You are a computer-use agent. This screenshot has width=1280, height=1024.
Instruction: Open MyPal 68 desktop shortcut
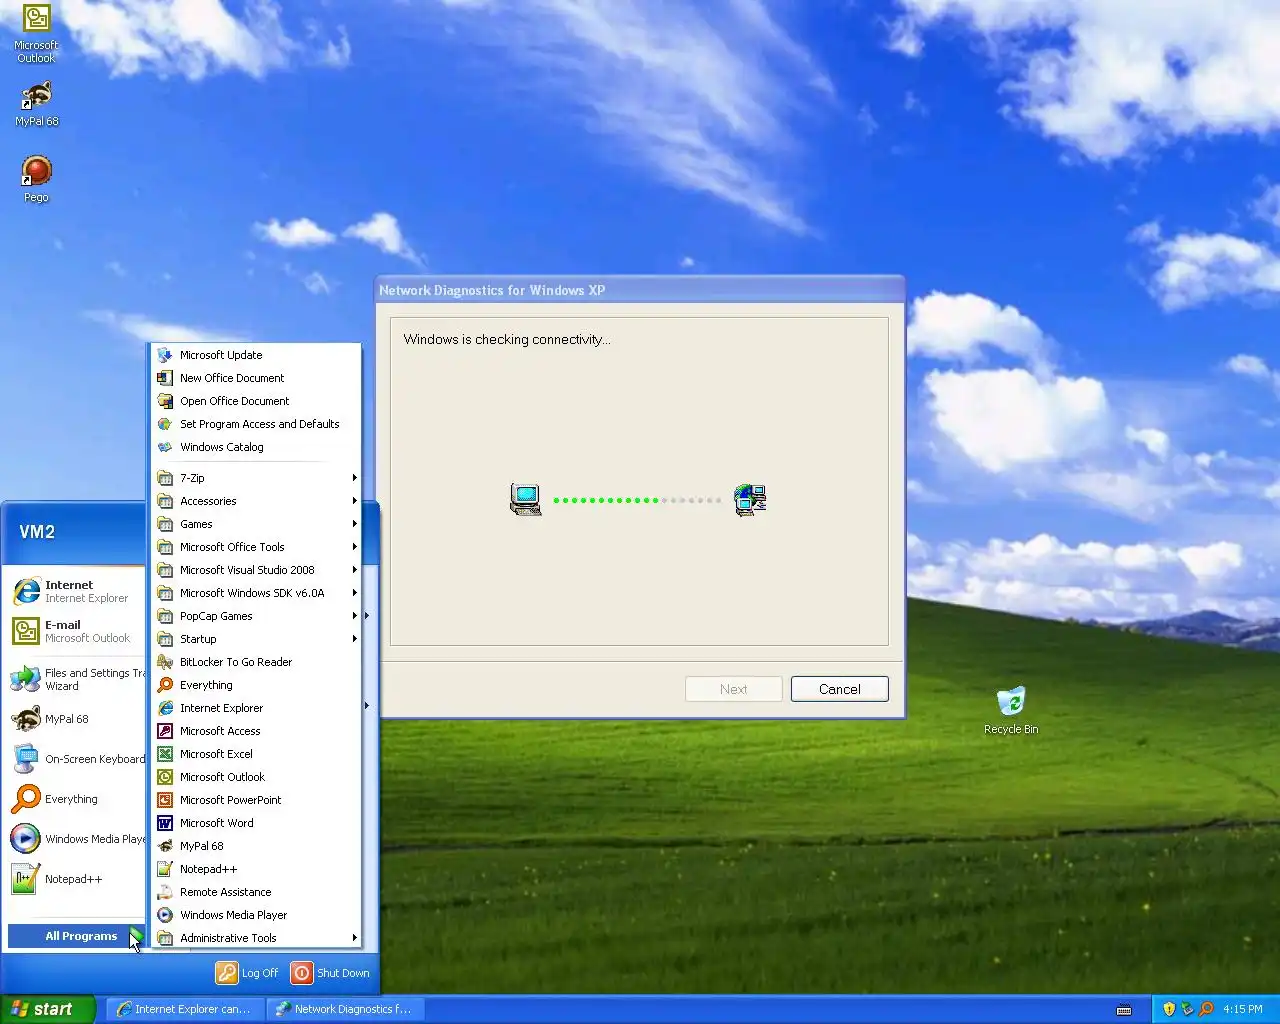click(37, 104)
